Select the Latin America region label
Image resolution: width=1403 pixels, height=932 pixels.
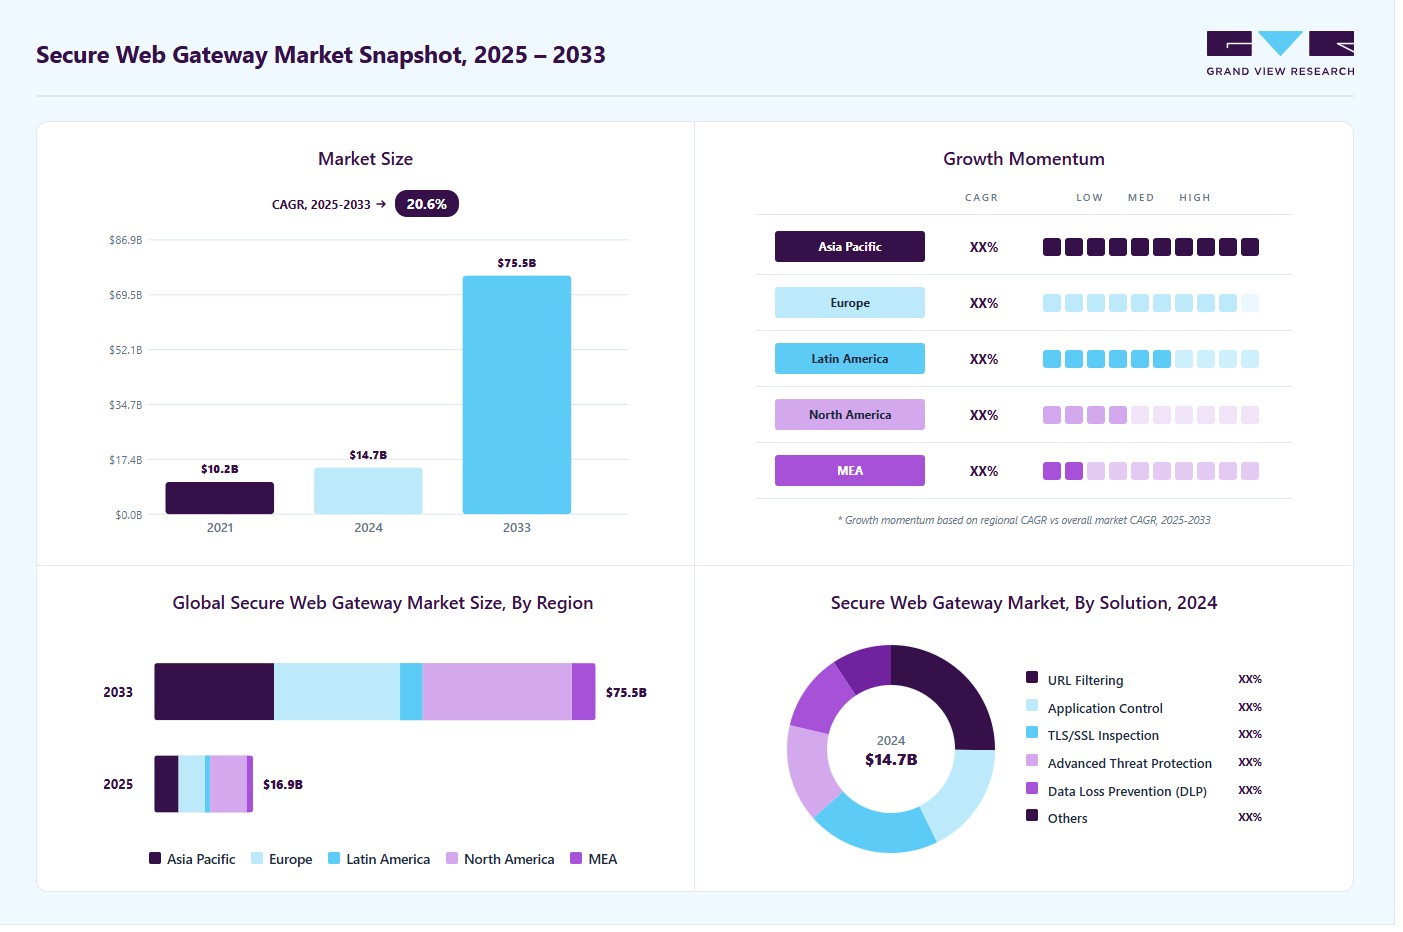[x=849, y=359]
